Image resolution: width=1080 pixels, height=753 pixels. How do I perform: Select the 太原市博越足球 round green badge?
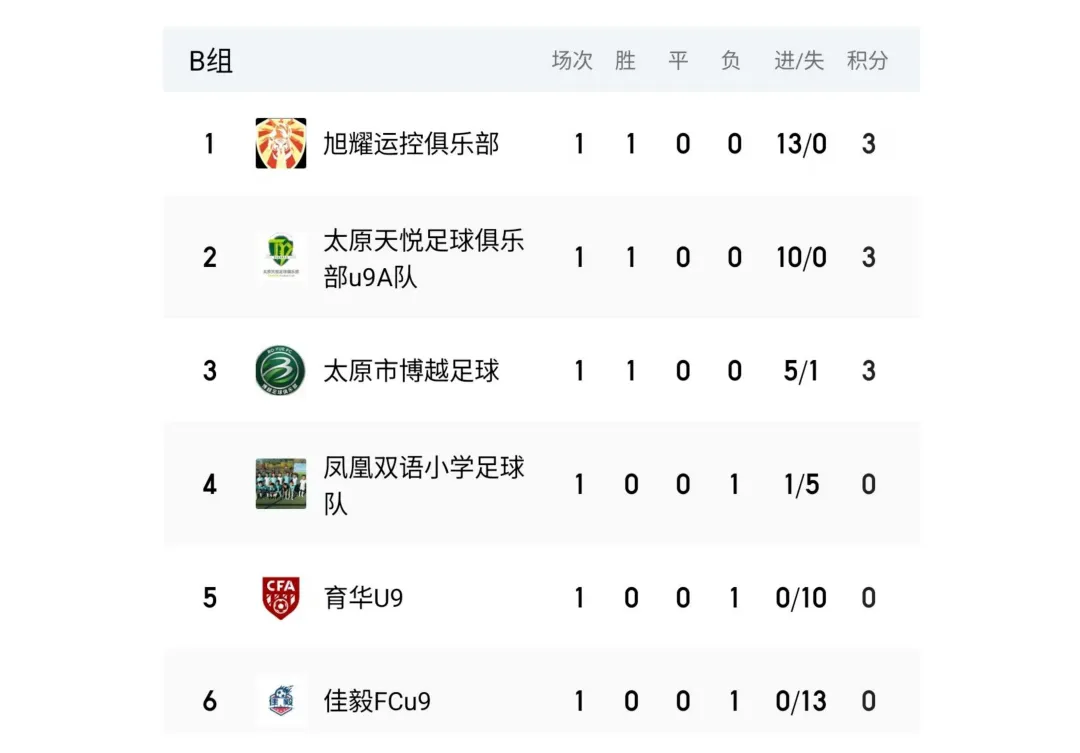click(x=281, y=371)
